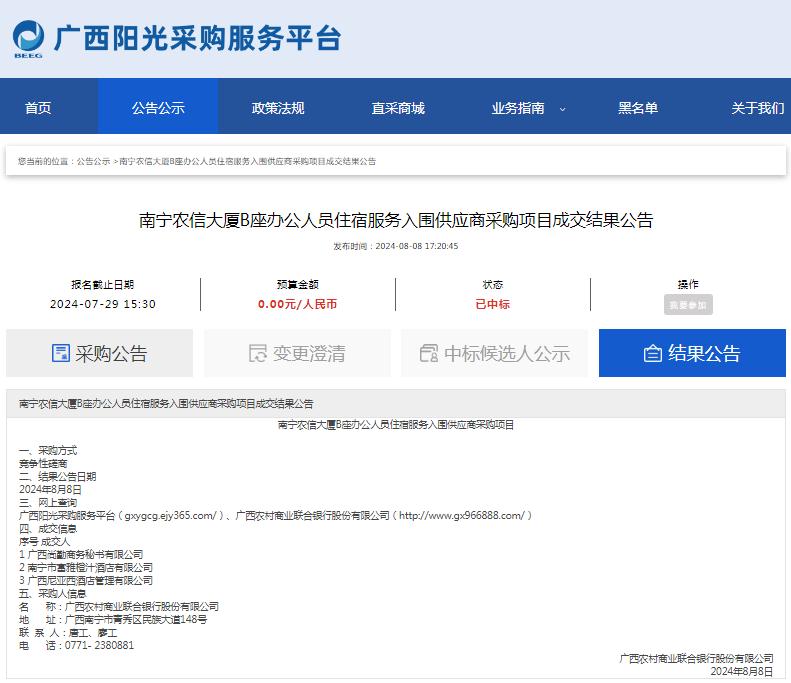Click the 采购公告 document icon

[x=61, y=353]
